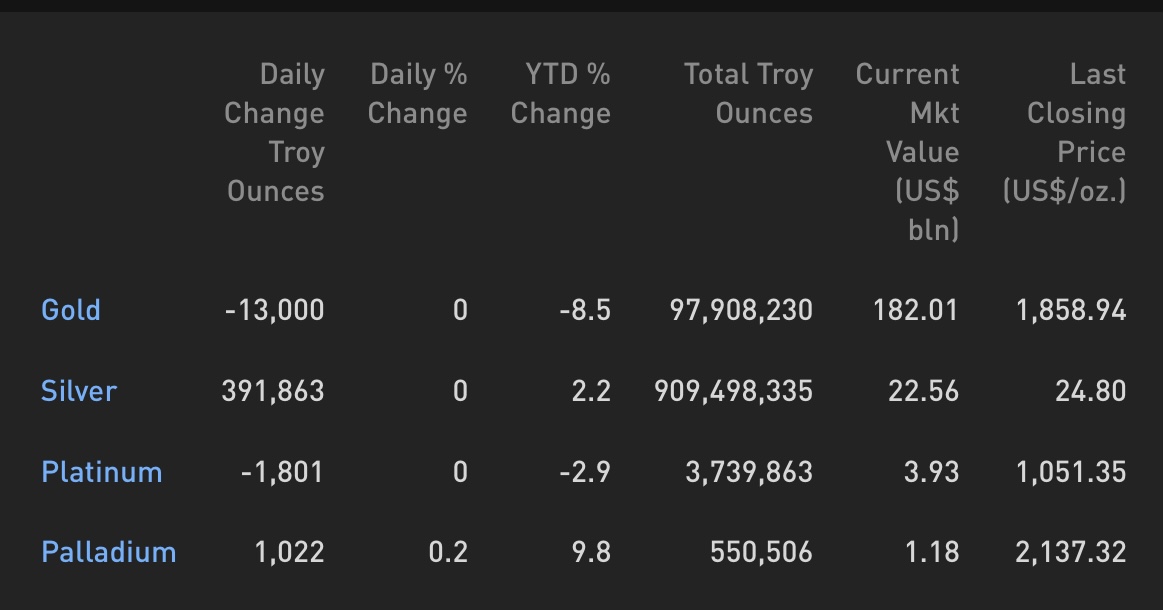
Task: Select Platinum's total ounces 3,739,863
Action: [x=749, y=472]
